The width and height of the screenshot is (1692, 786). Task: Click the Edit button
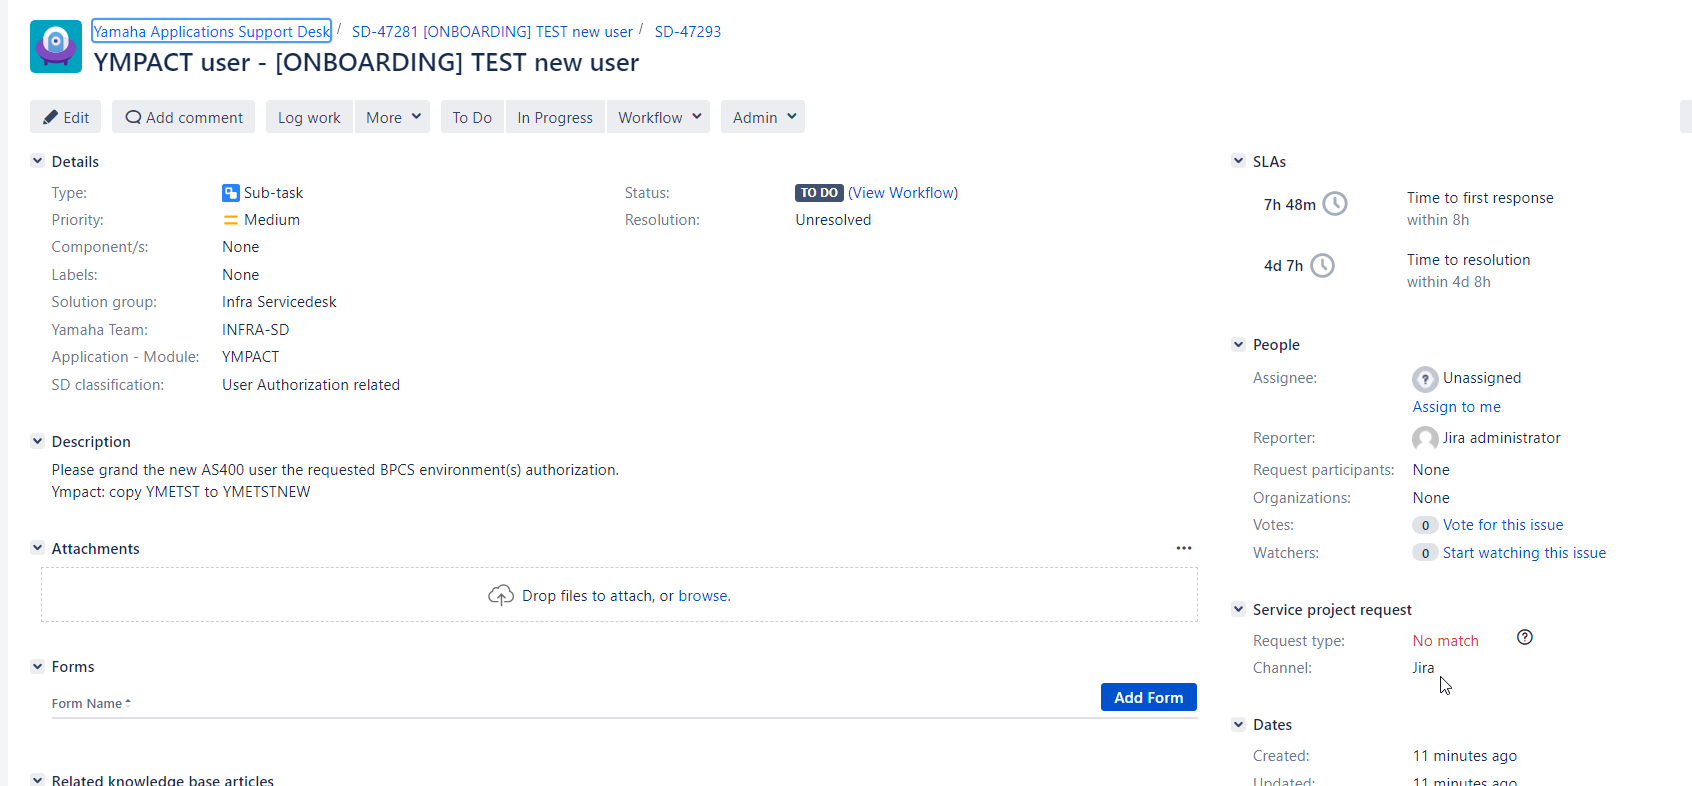[x=66, y=117]
